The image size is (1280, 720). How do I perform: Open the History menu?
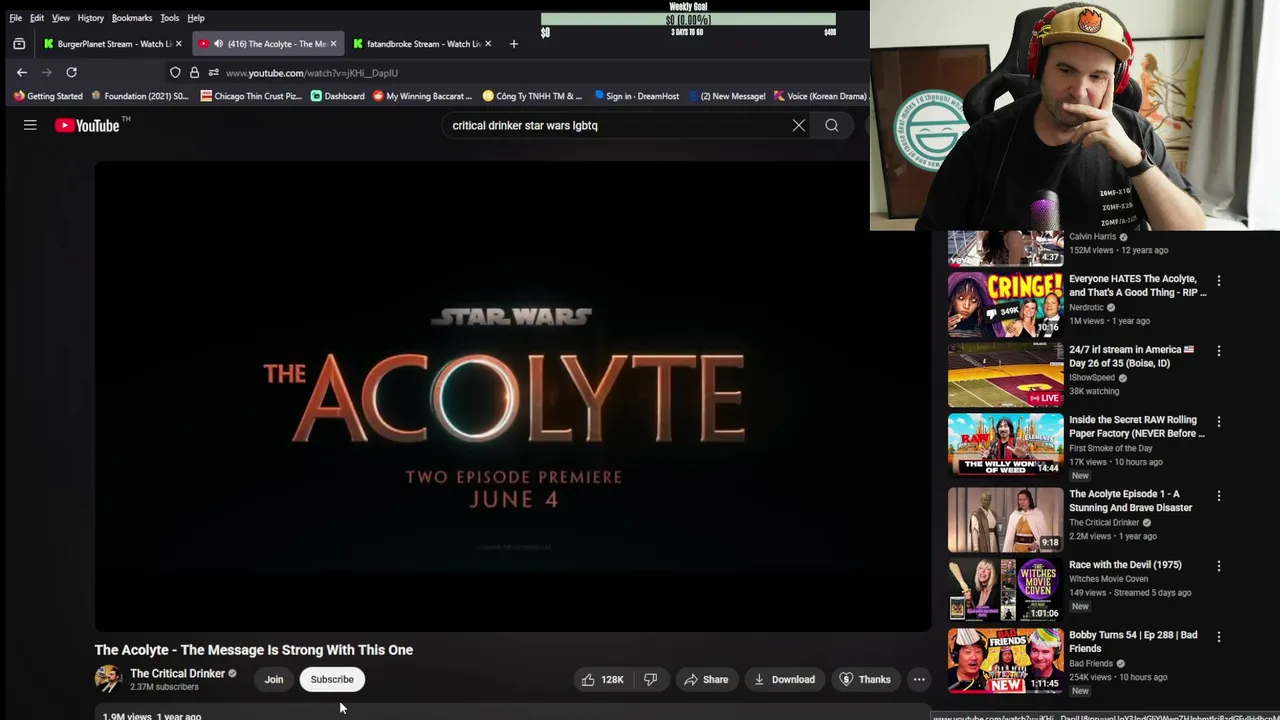[91, 18]
